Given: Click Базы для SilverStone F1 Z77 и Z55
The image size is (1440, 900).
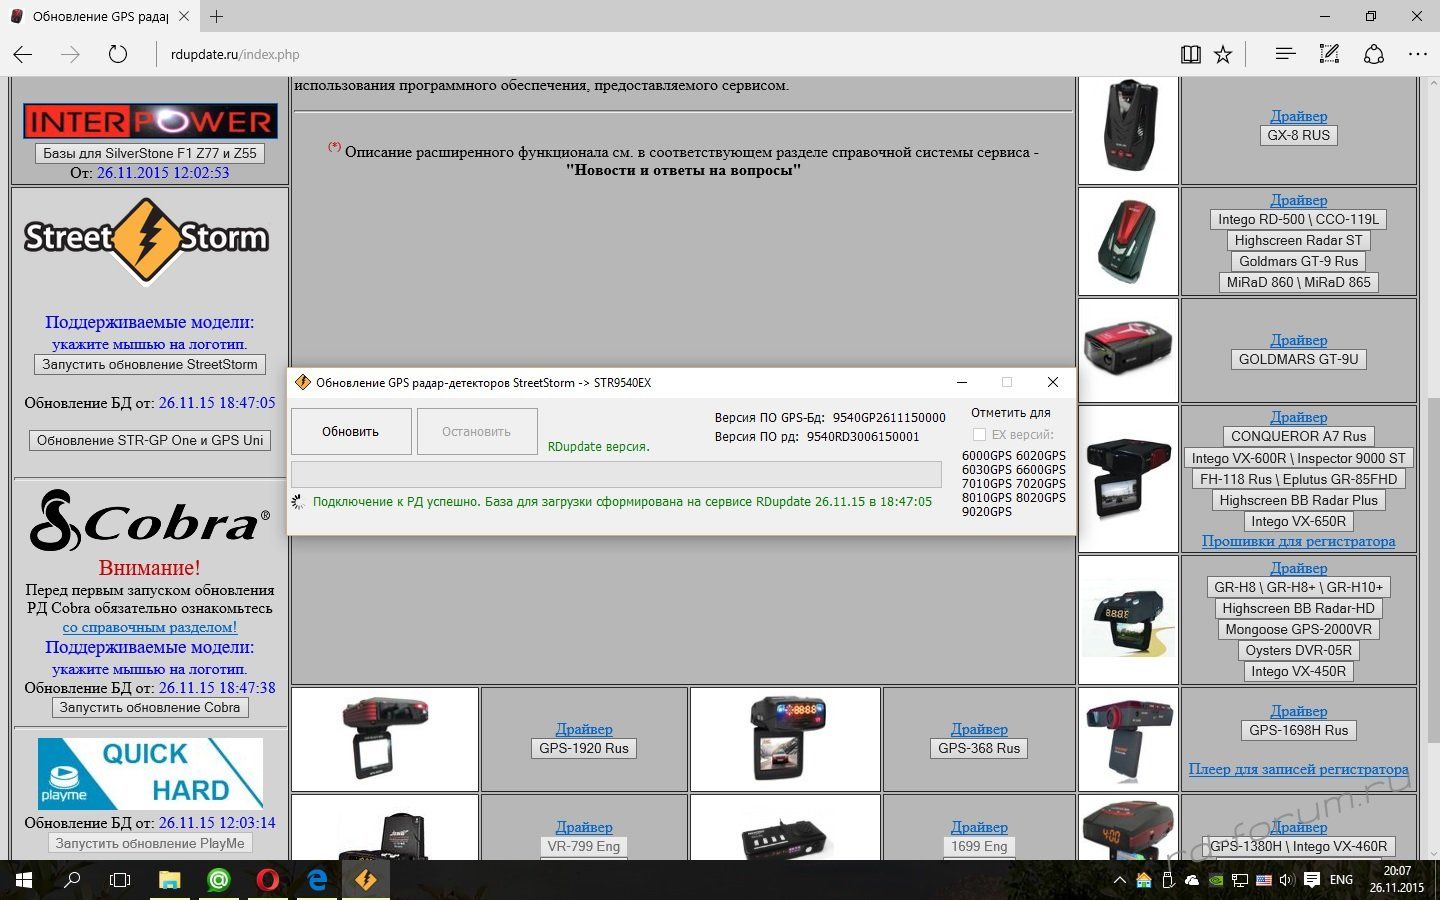Looking at the screenshot, I should pyautogui.click(x=150, y=153).
